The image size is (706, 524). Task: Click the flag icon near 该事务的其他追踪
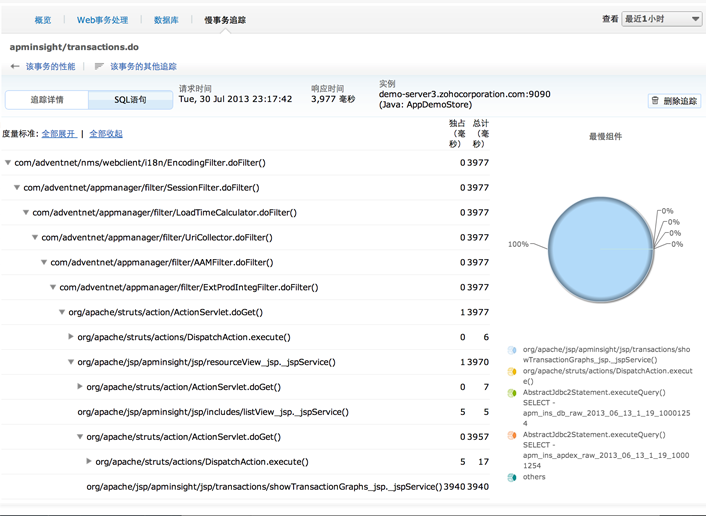99,67
